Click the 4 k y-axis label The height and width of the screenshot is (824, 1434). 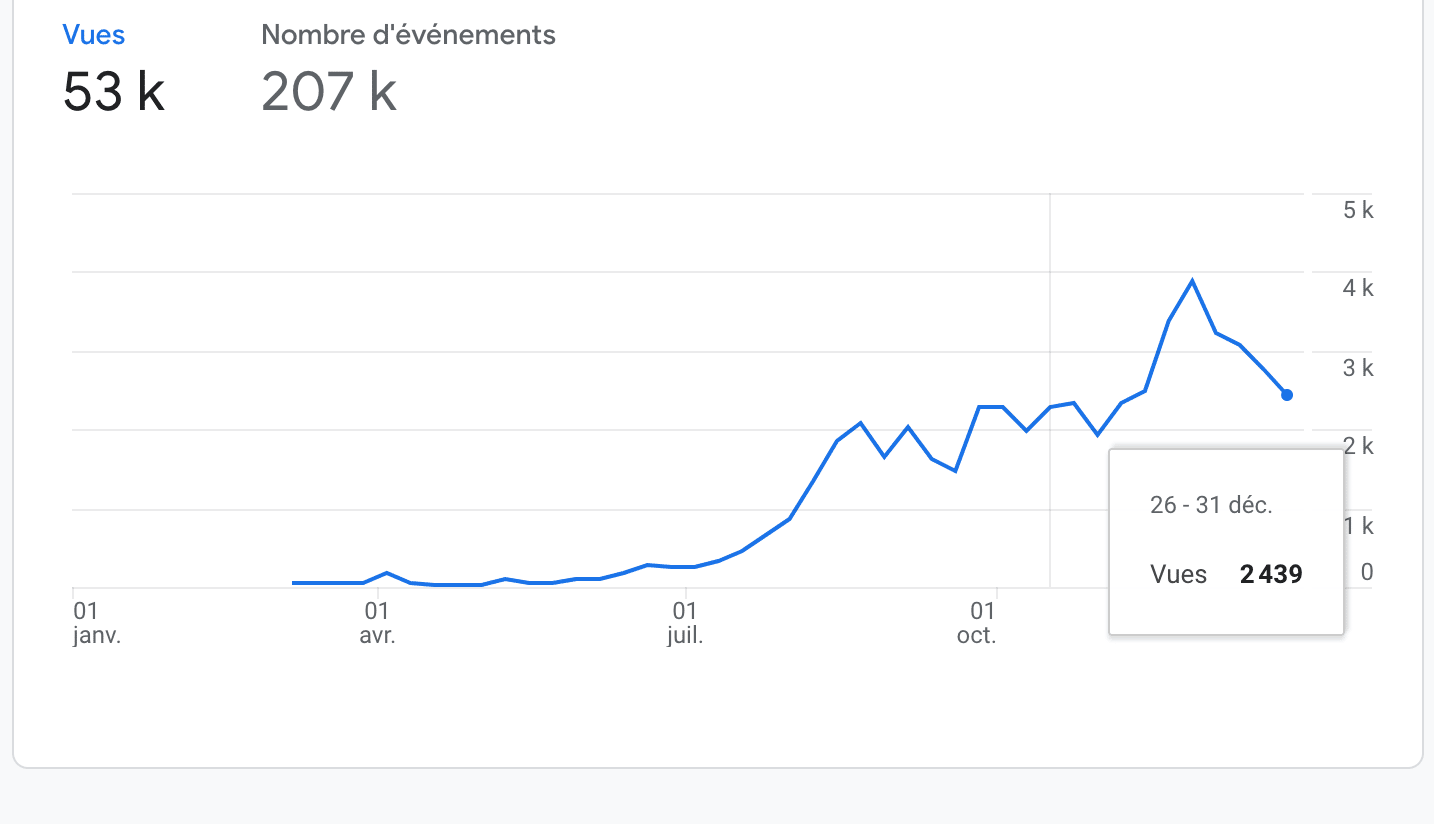pos(1358,289)
